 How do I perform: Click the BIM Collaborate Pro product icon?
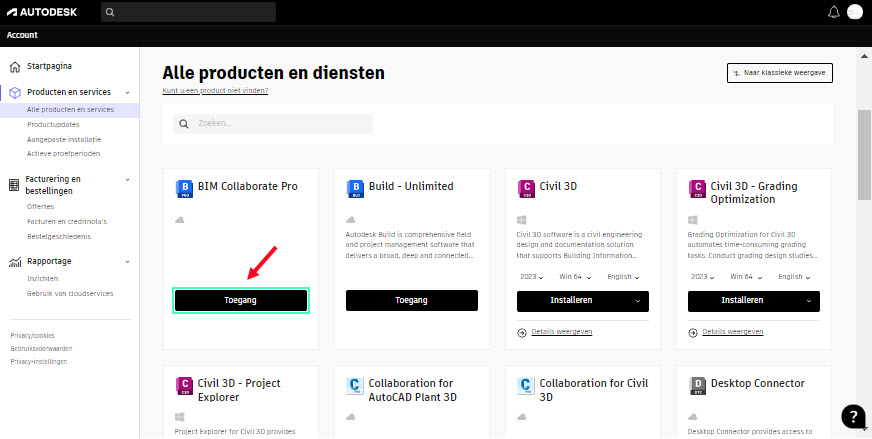[x=184, y=189]
